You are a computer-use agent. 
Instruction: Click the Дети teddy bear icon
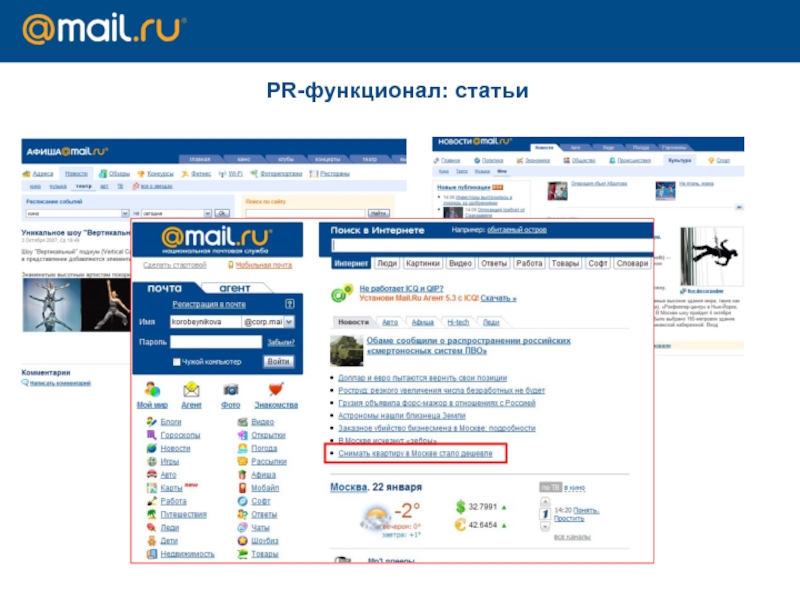pos(152,540)
